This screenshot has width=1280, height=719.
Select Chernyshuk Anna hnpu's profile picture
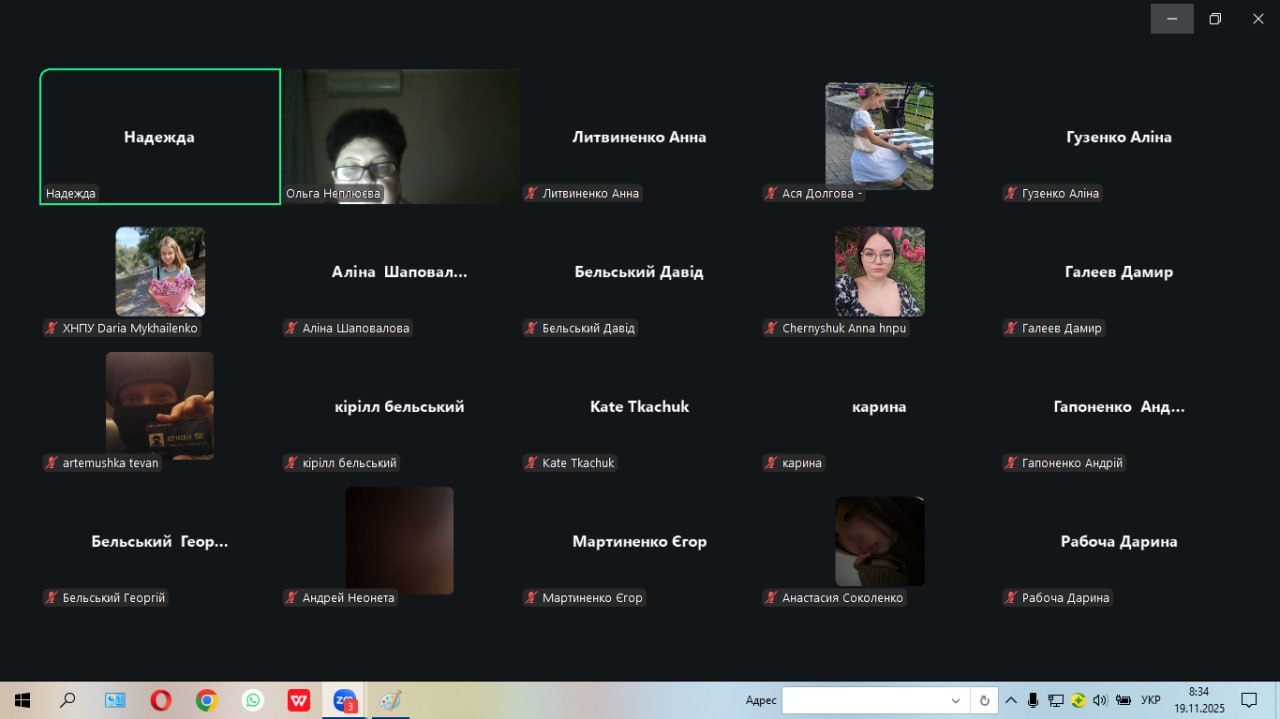coord(879,271)
